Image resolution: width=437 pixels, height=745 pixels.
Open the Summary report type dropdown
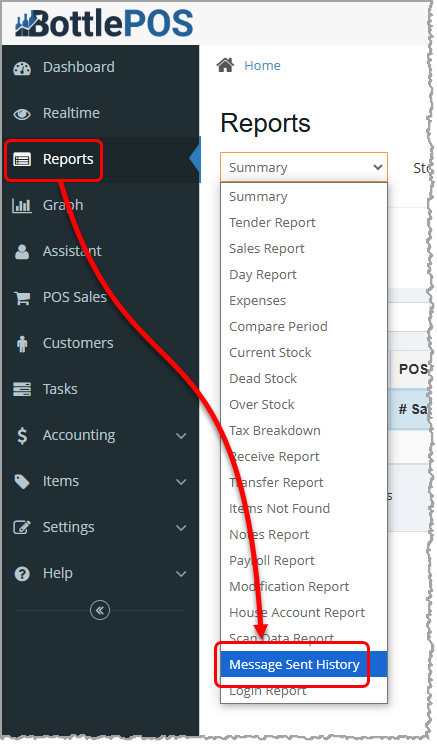[x=304, y=167]
